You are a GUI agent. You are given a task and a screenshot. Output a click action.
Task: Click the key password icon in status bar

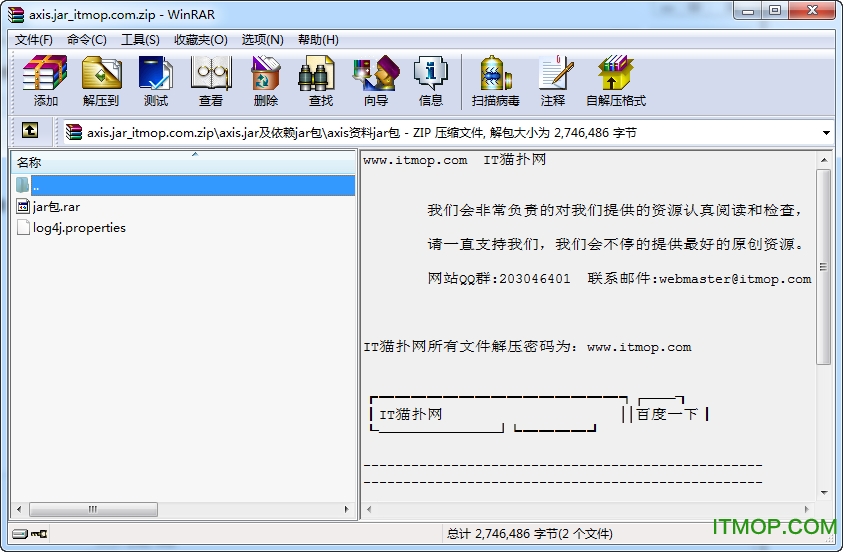[x=39, y=534]
